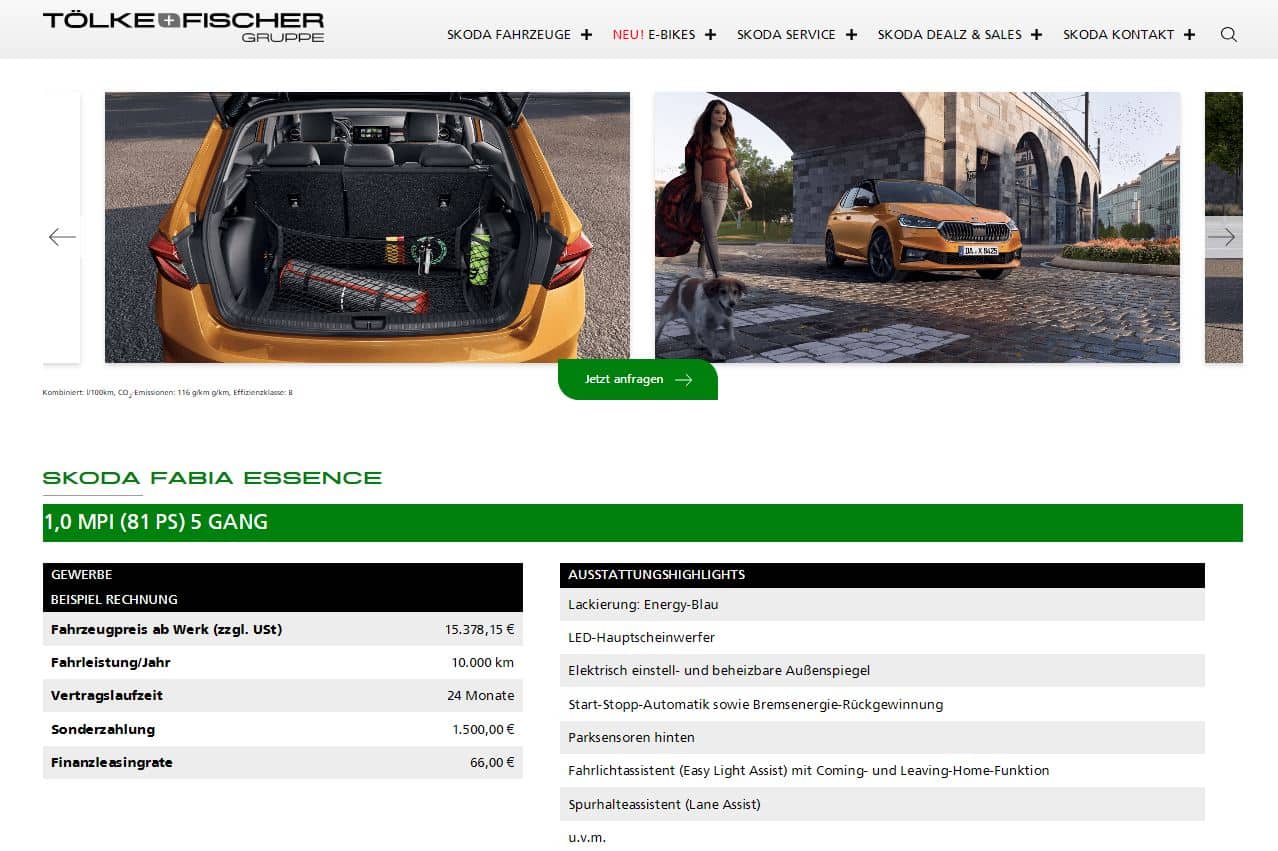Click the Lackierung: Energy-Blau row

point(882,604)
